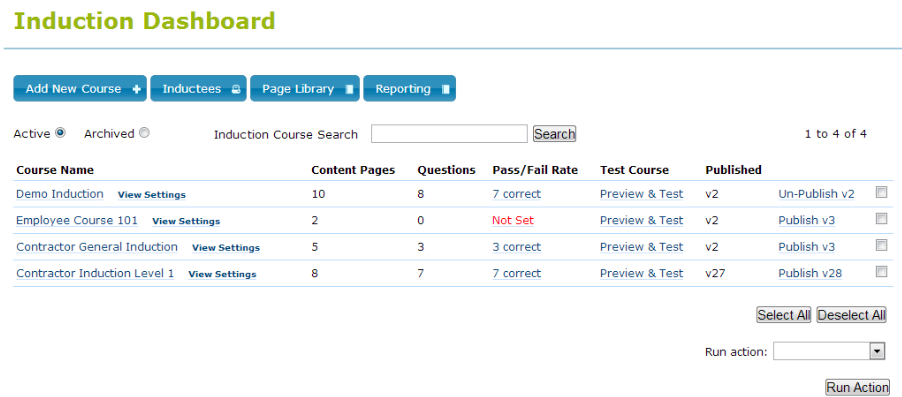
Task: Click 7 correct for Demo Induction
Action: coord(517,194)
